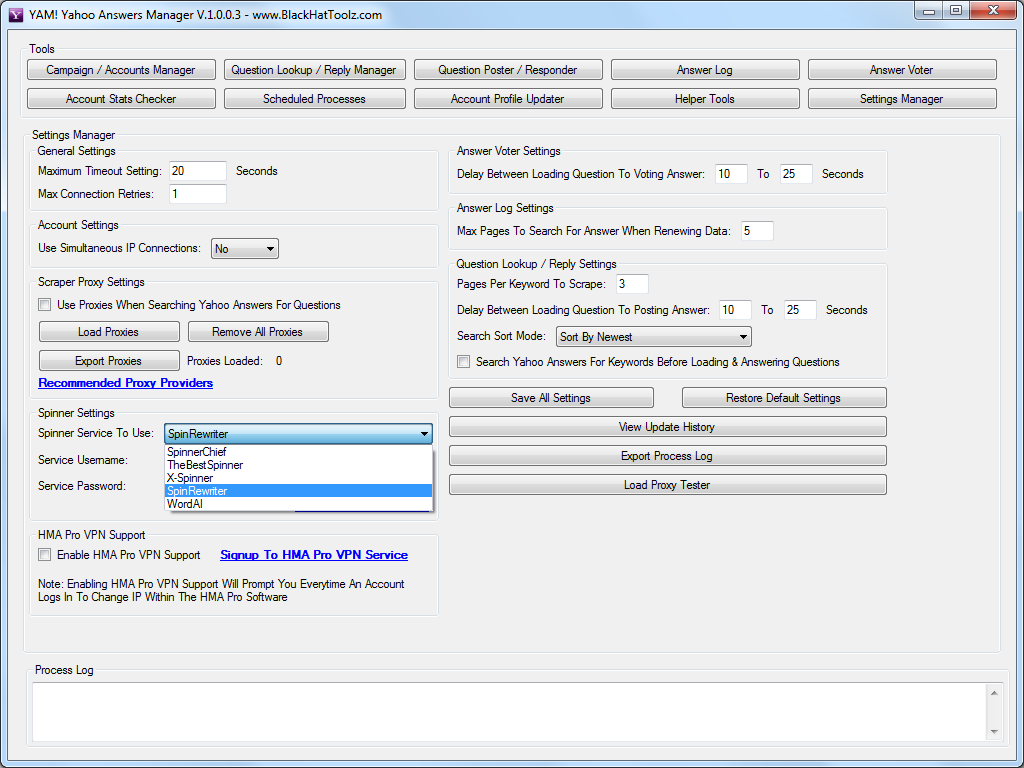Click Export Proxies button
The image size is (1024, 768).
[109, 360]
